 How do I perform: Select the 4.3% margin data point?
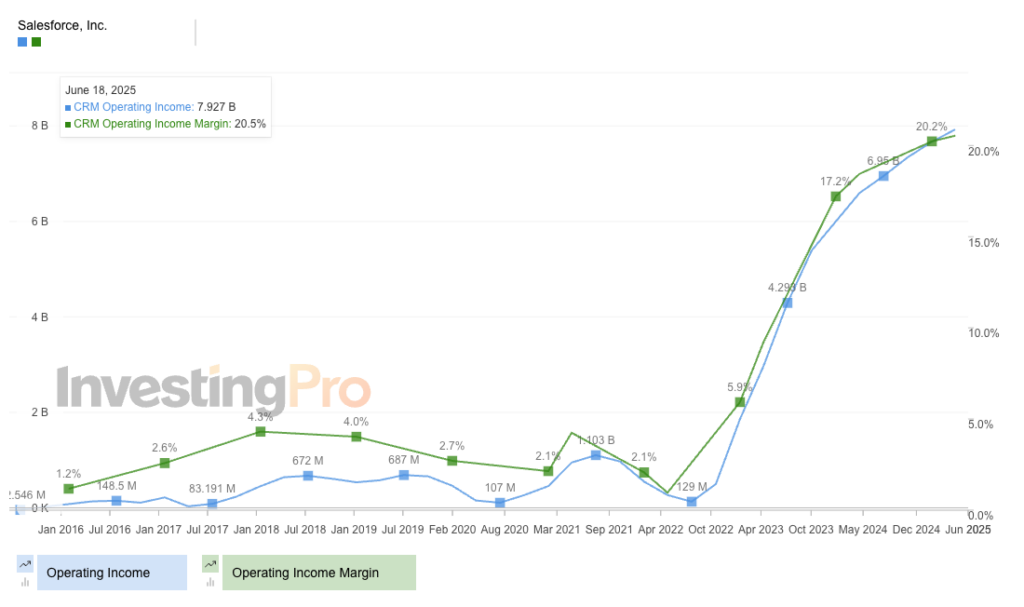[x=260, y=431]
